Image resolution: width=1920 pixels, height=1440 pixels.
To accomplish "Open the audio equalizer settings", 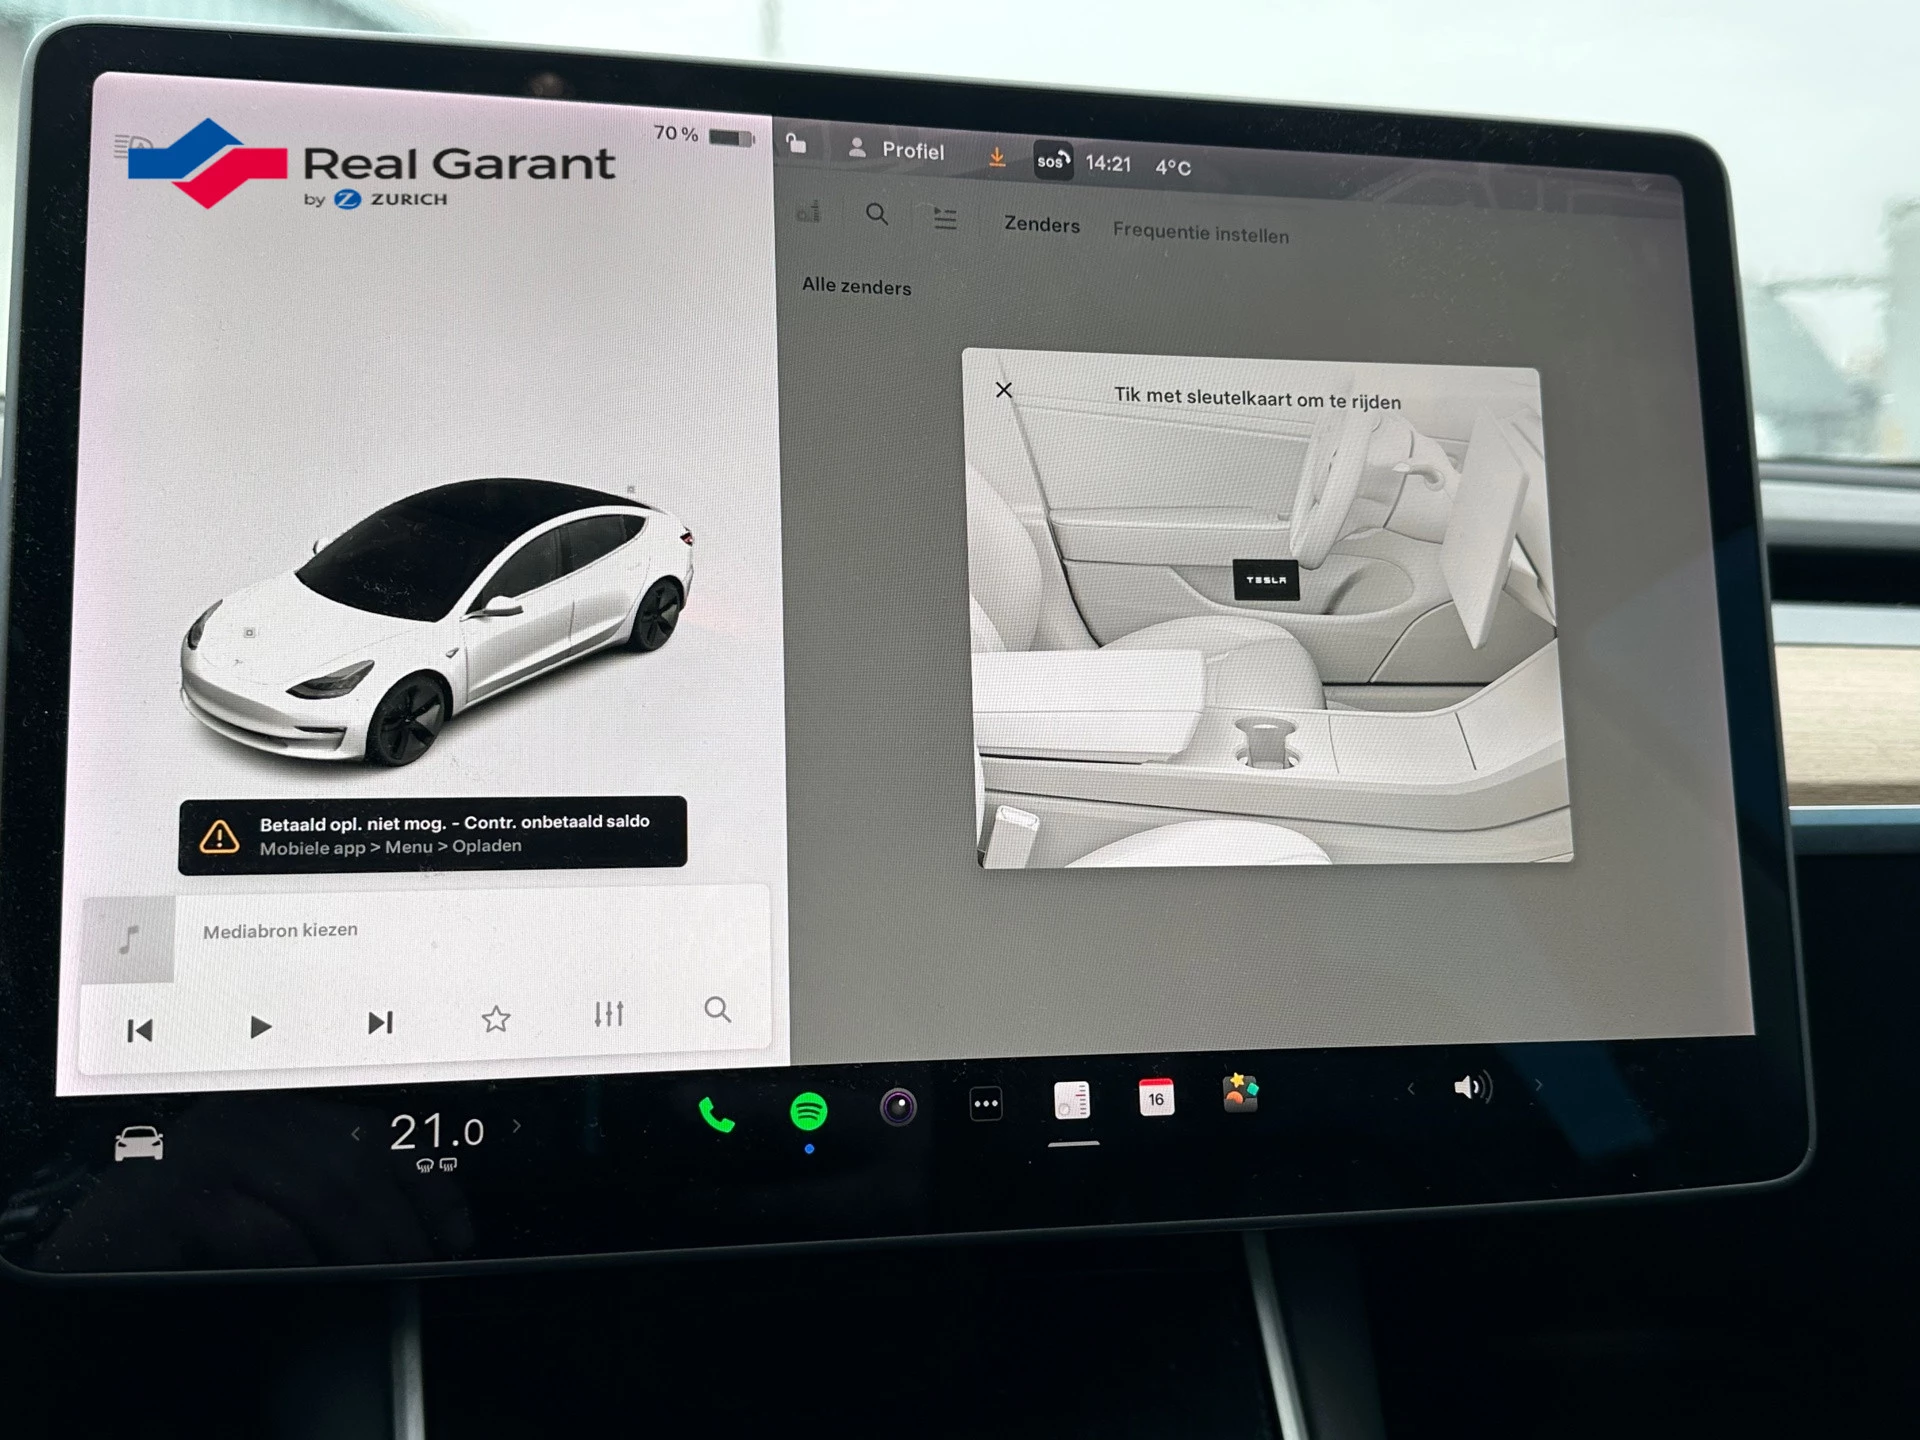I will pyautogui.click(x=609, y=1014).
